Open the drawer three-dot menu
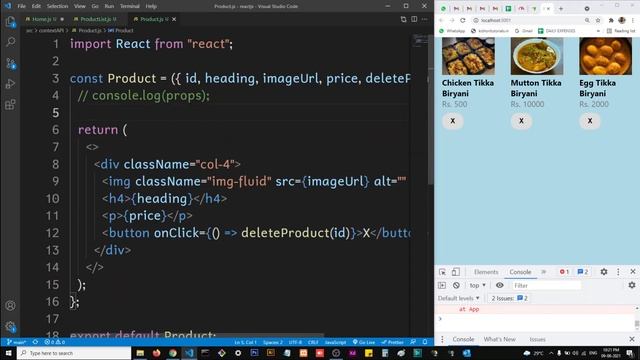Viewport: 640px width, 360px height. 442,339
